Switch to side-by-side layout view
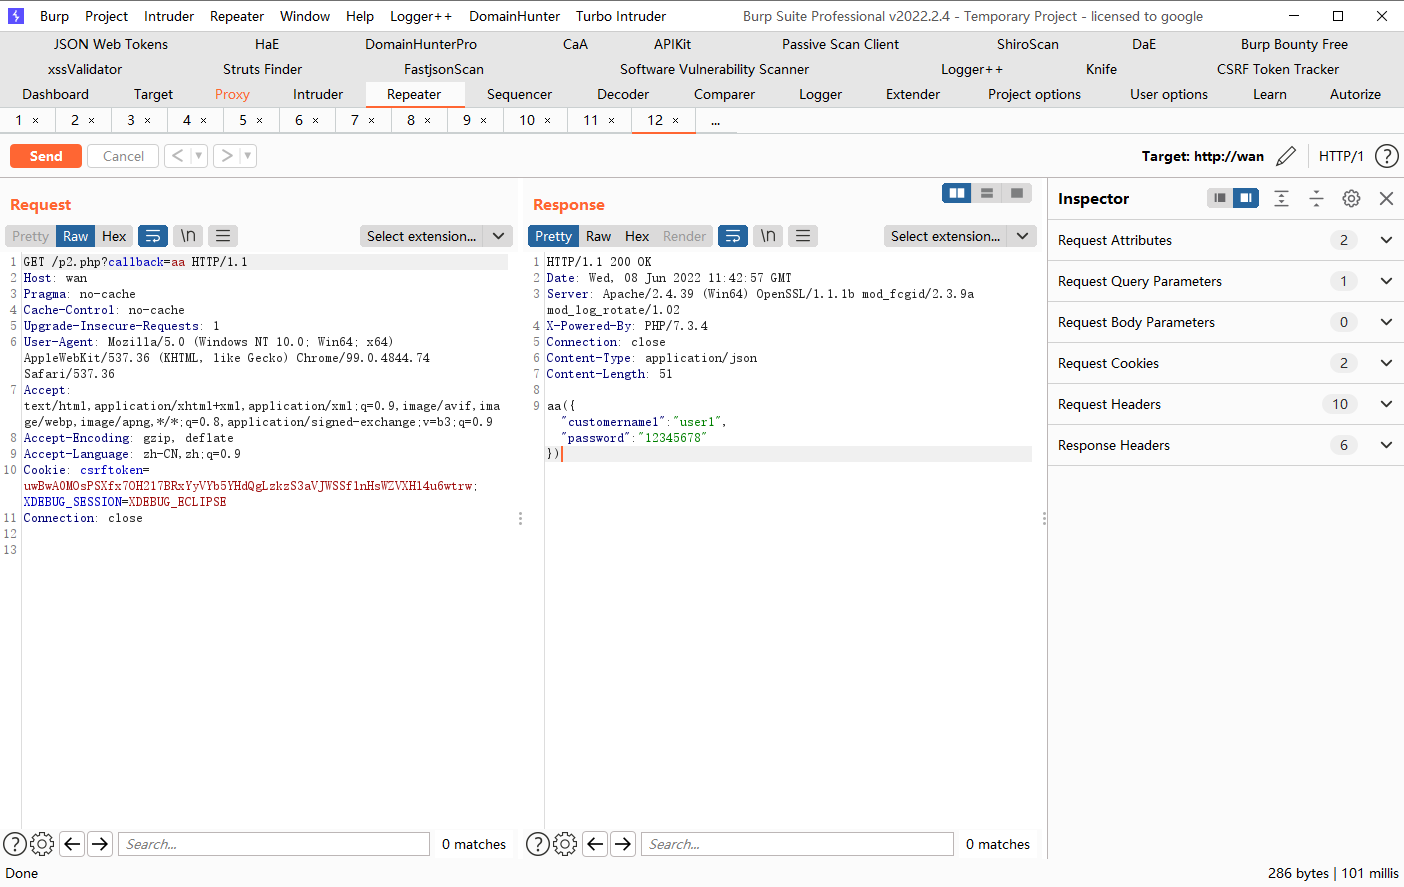 [x=957, y=193]
